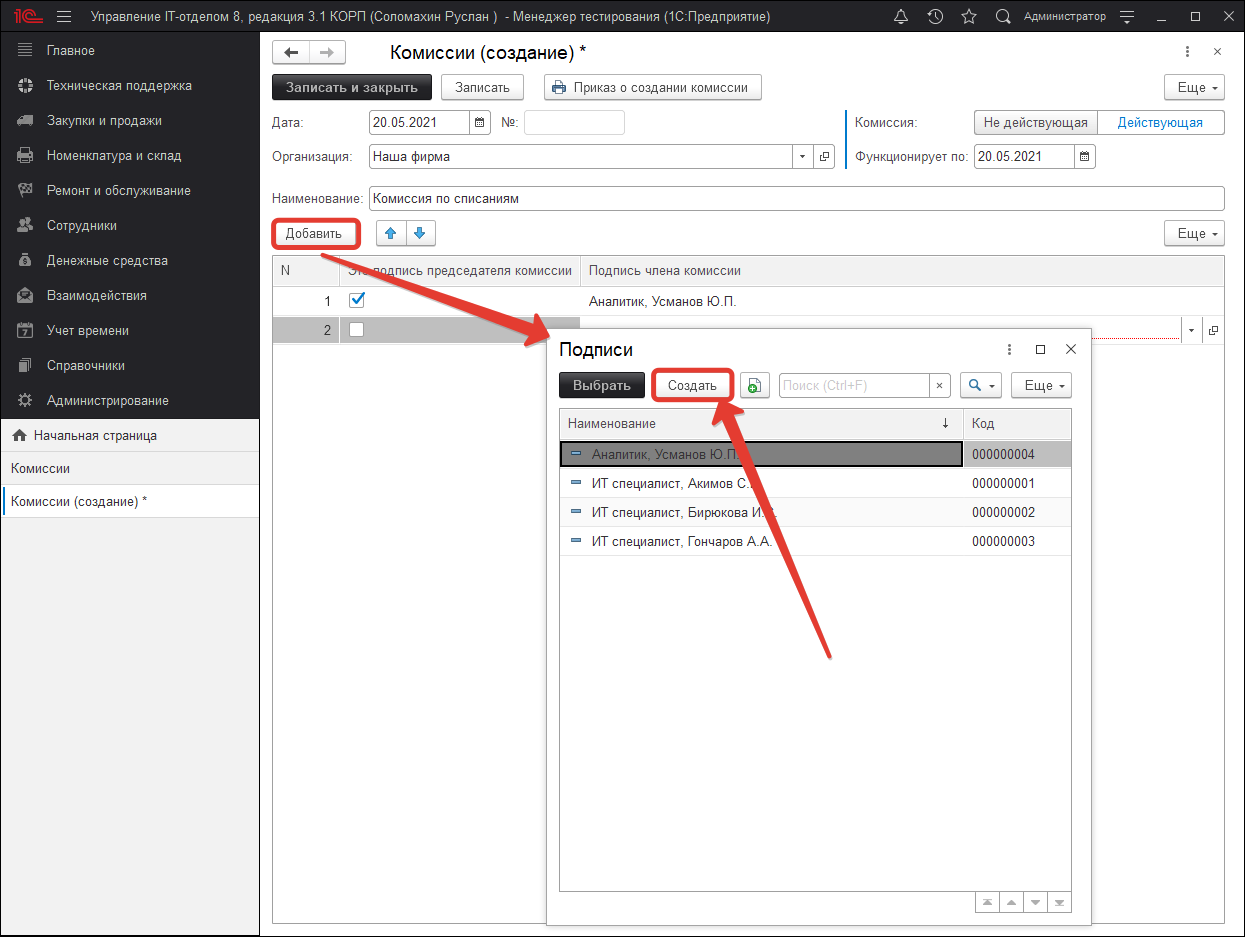
Task: Open the Еще dropdown in Подписи dialog
Action: 1041,385
